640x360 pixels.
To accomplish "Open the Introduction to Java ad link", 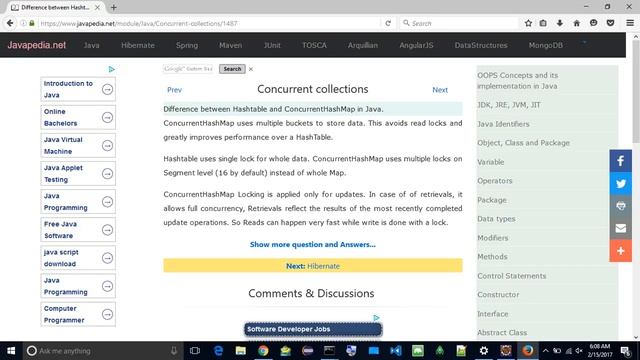I will [x=68, y=89].
